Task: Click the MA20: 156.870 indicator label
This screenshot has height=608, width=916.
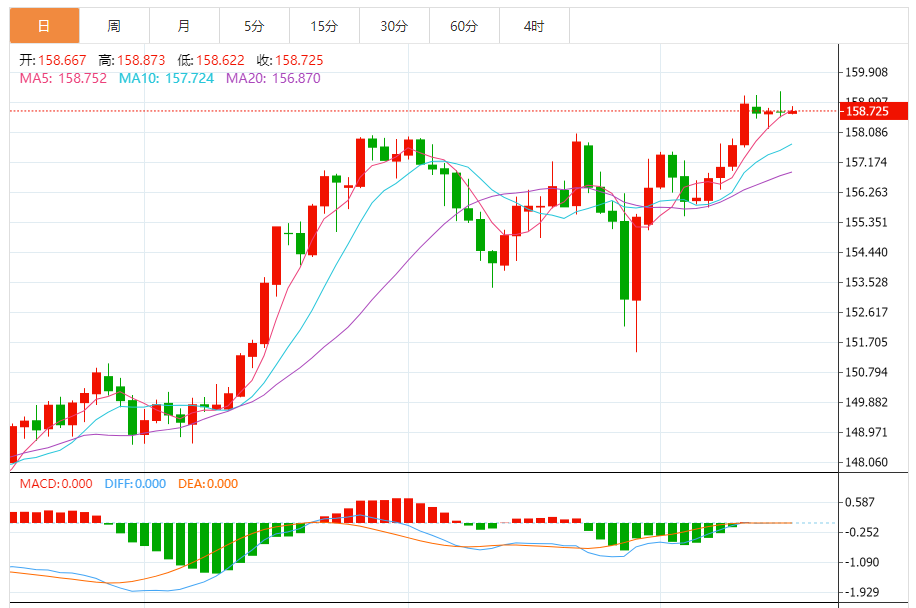Action: pyautogui.click(x=273, y=78)
